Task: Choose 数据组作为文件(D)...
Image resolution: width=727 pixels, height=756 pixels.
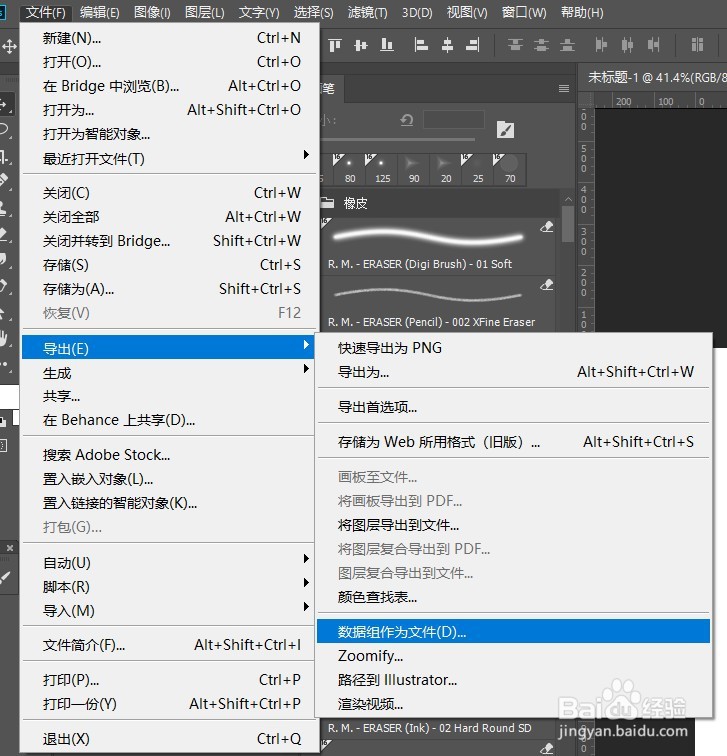Action: click(513, 632)
